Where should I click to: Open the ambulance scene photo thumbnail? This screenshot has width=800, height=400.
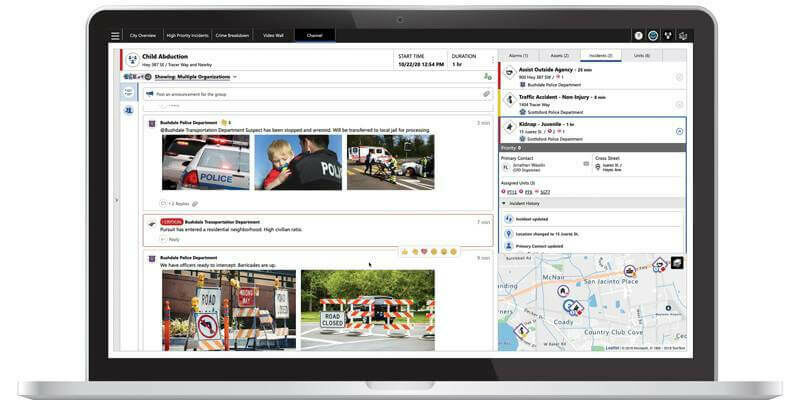391,162
